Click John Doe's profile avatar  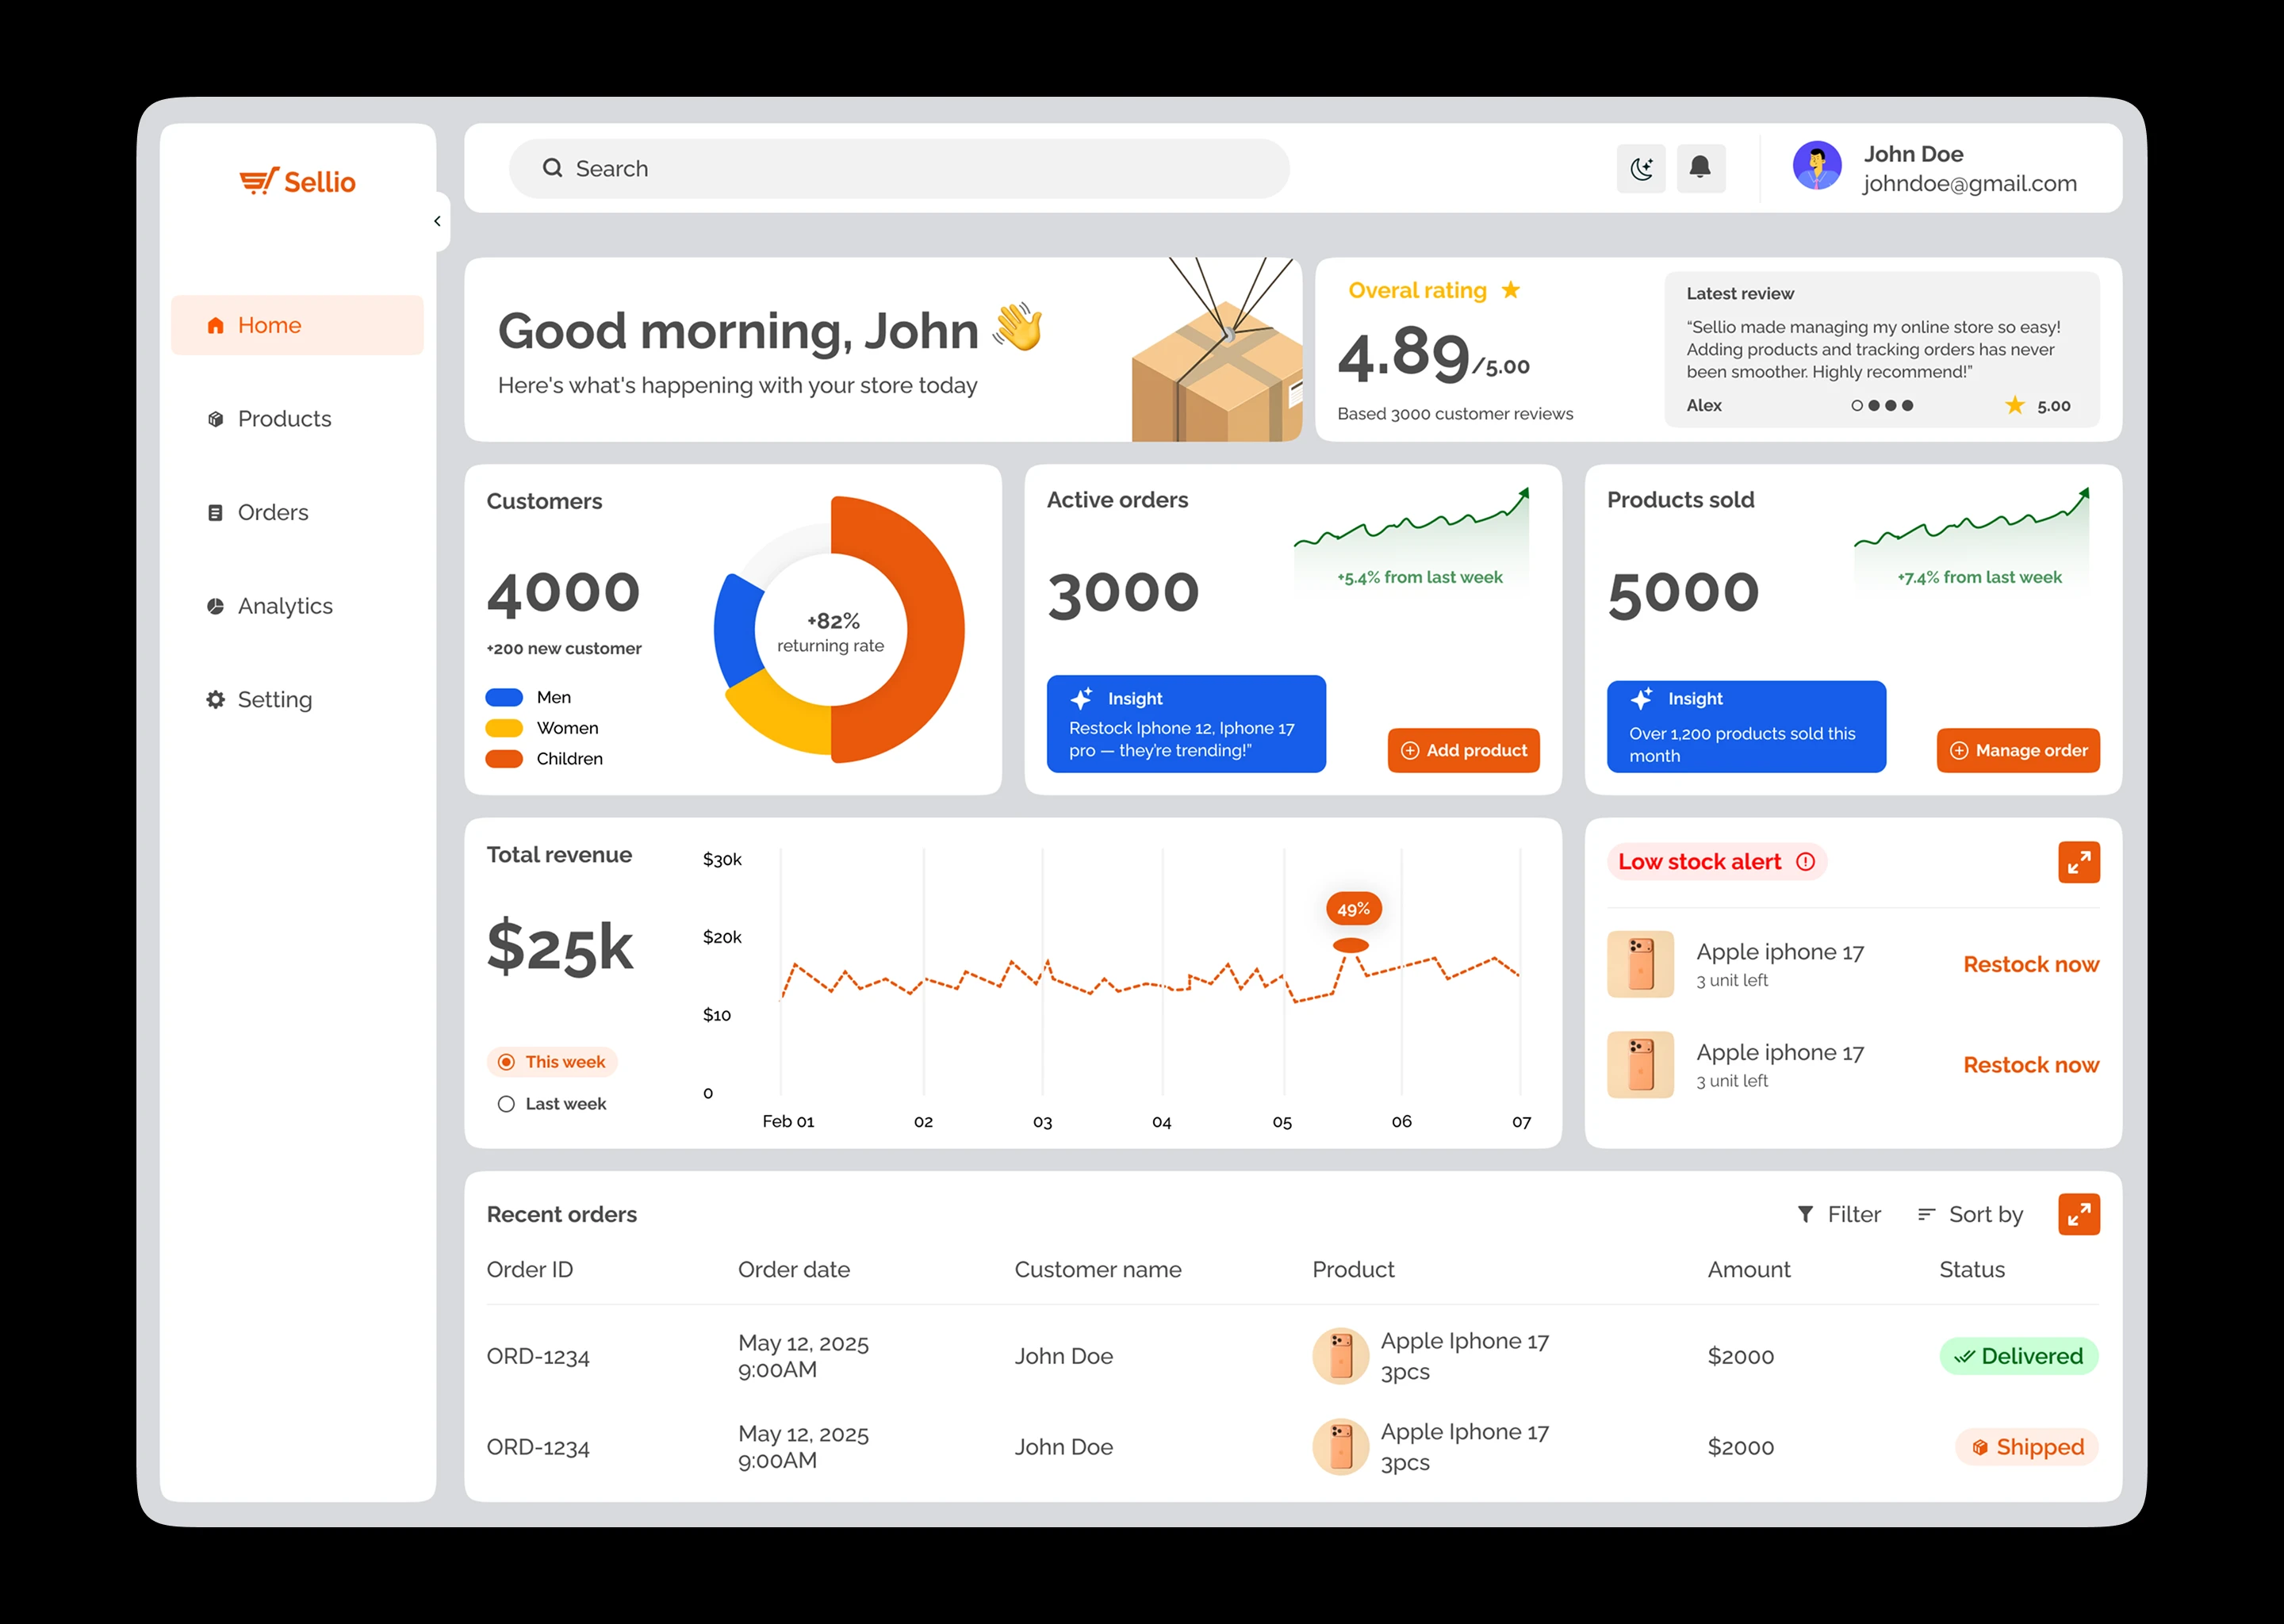(1816, 166)
